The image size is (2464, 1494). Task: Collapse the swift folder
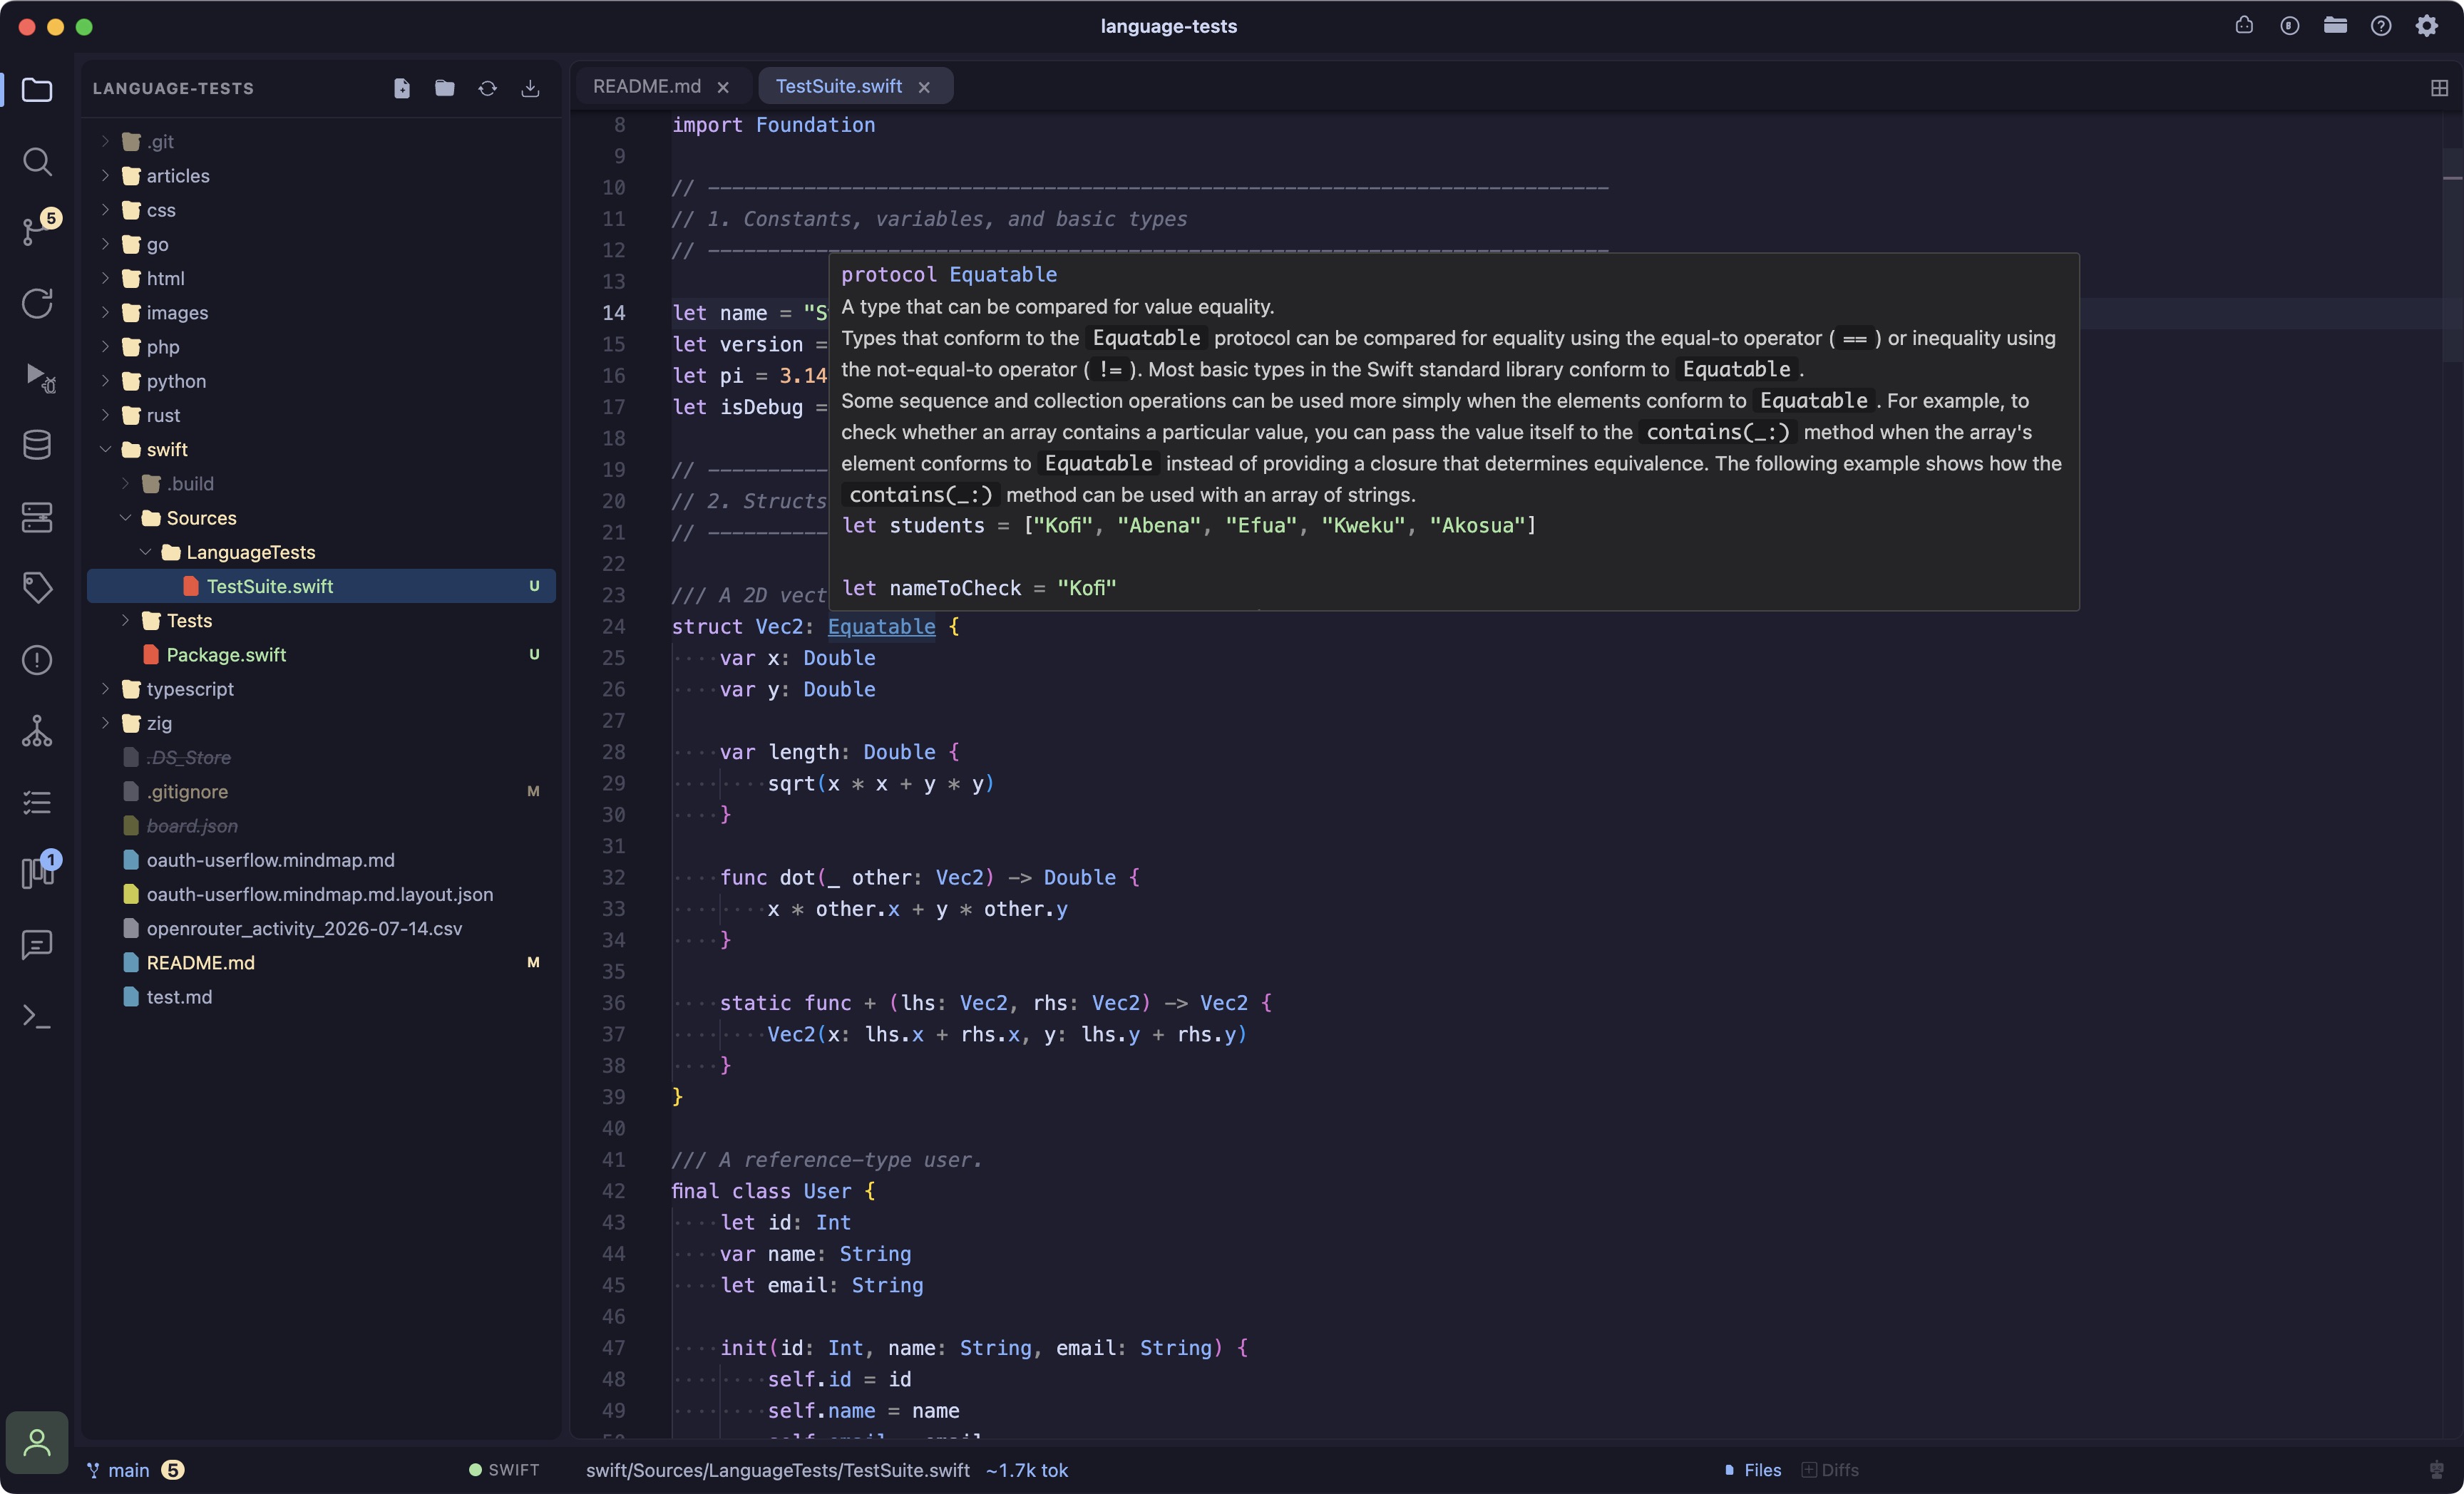pos(105,449)
